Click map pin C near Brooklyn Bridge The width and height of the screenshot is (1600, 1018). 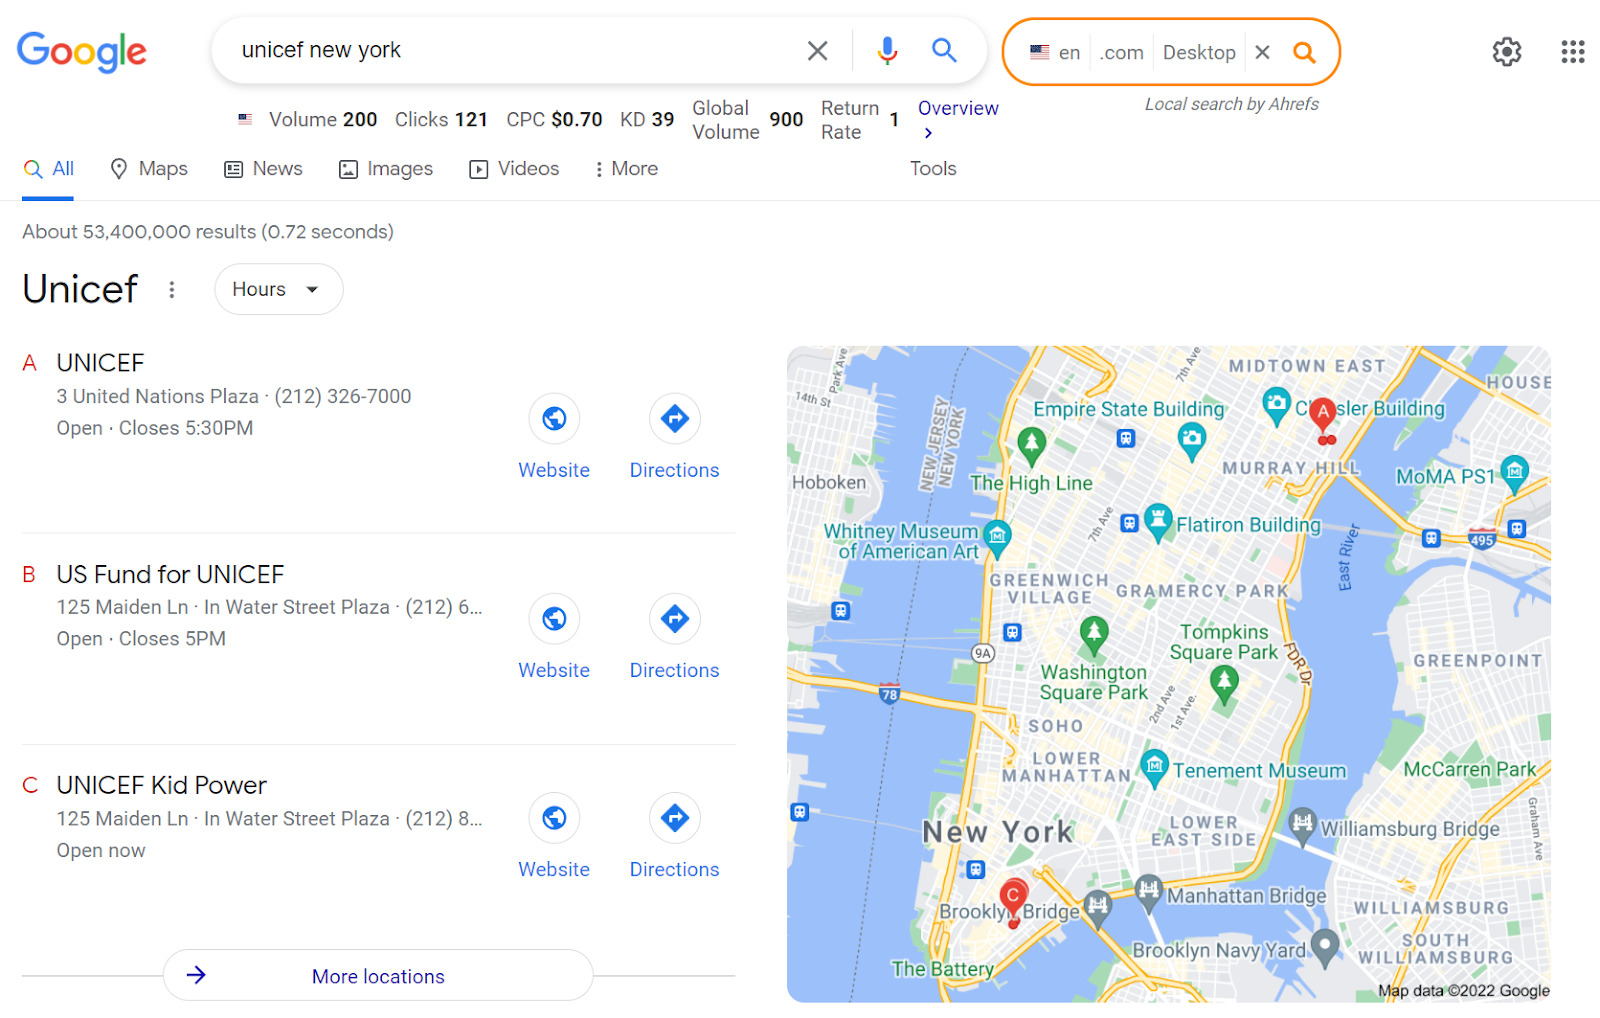coord(1013,898)
